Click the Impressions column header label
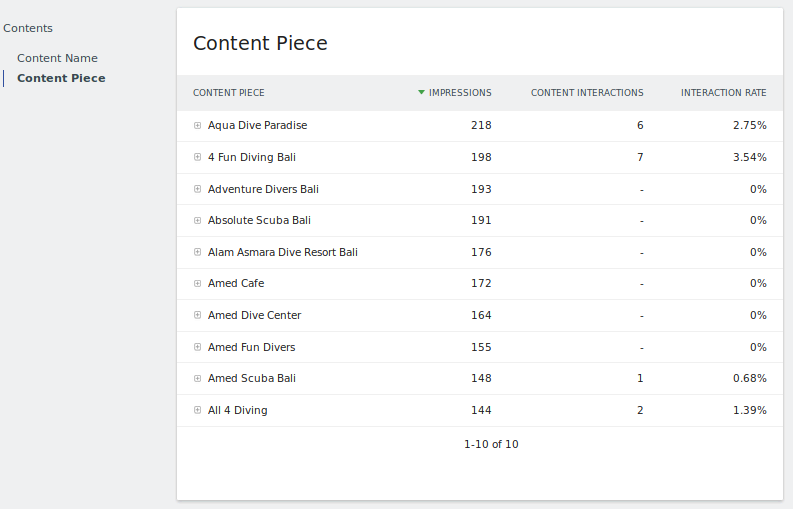The height and width of the screenshot is (509, 793). pos(460,93)
